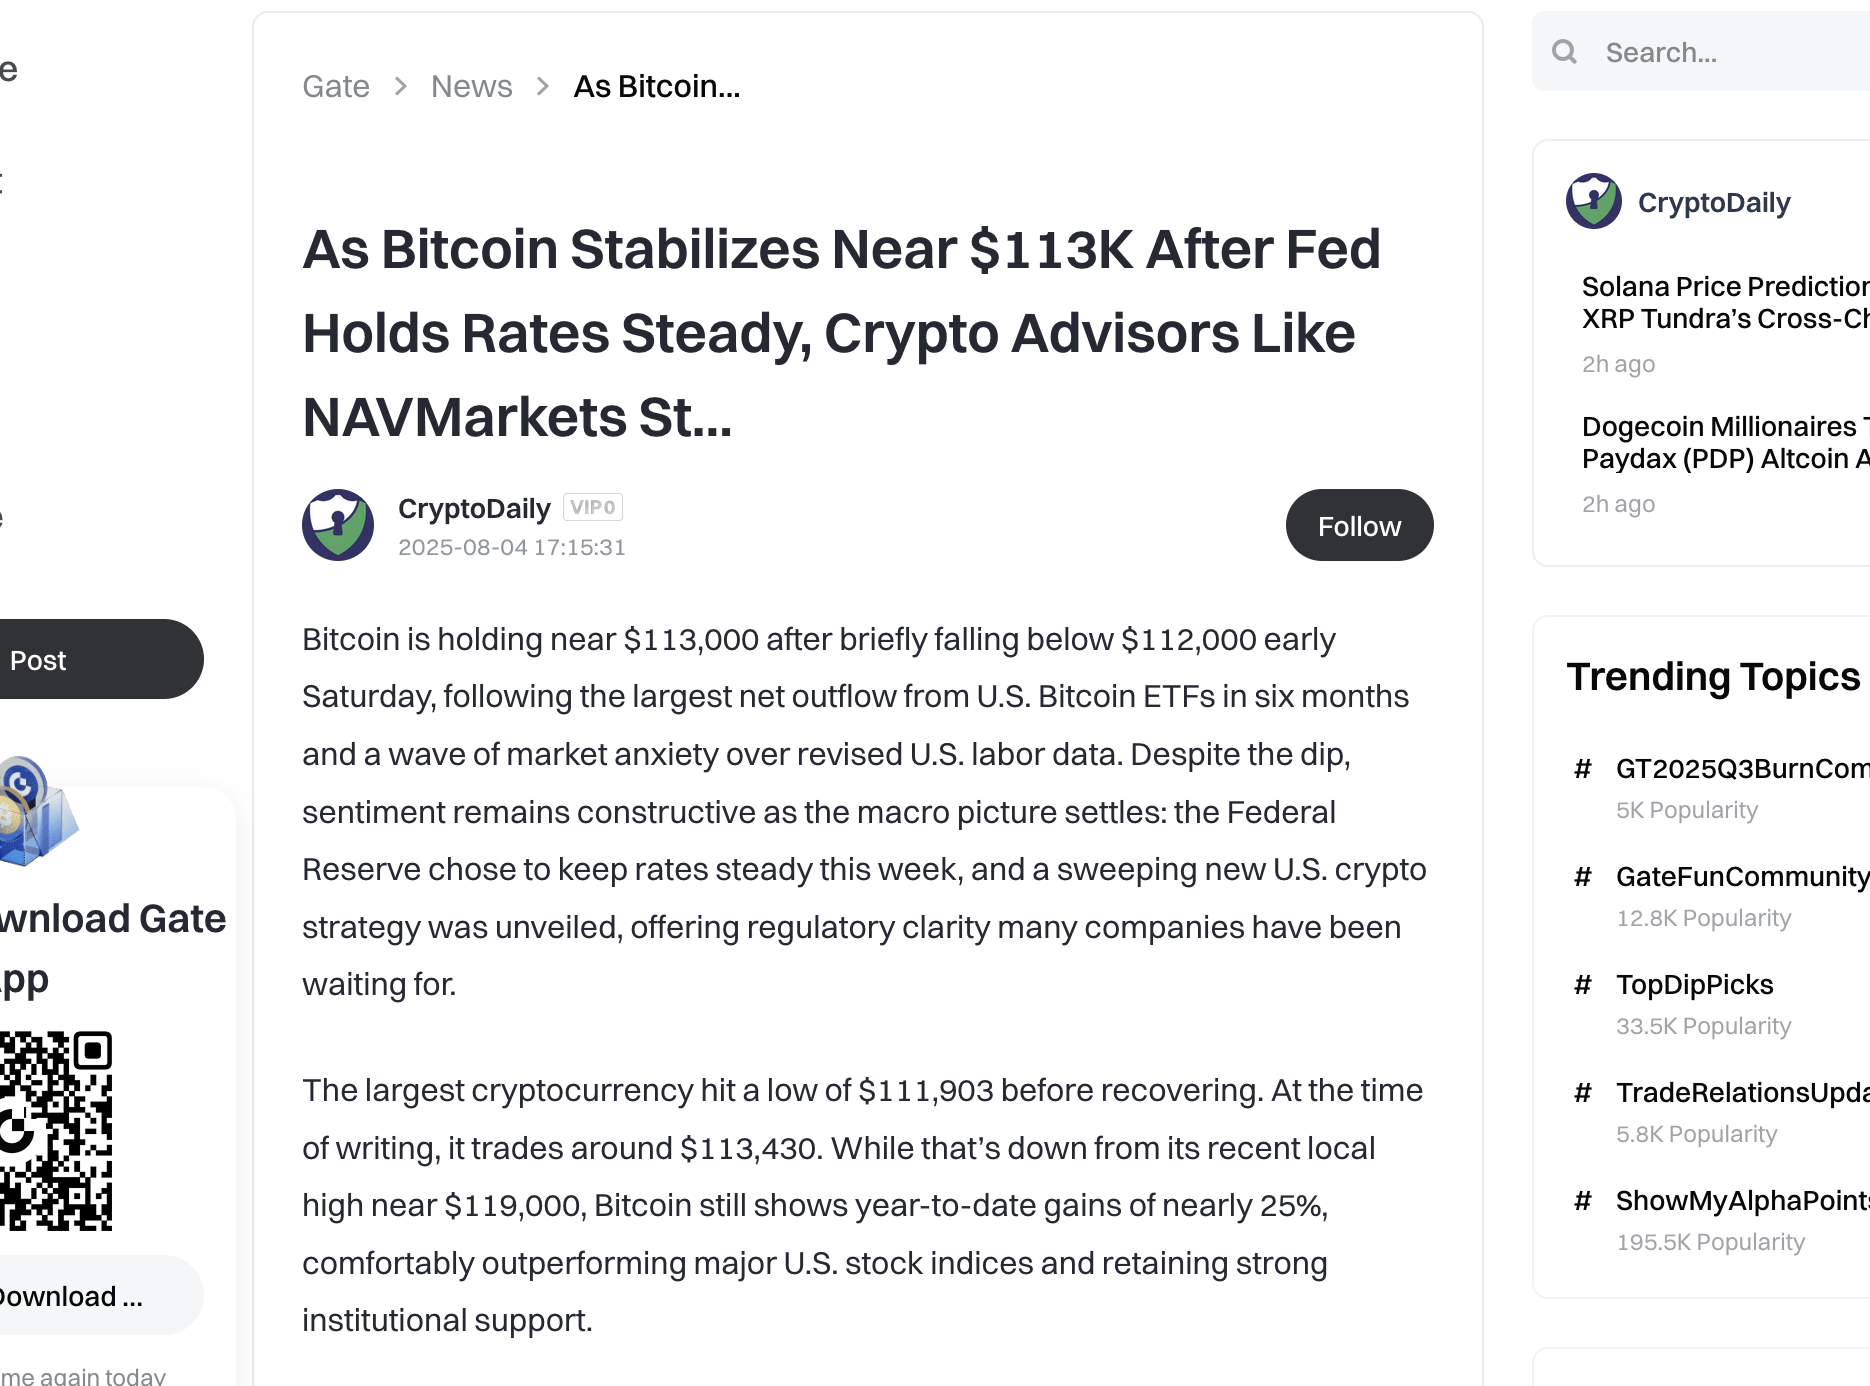Type in the Search field

click(x=1730, y=52)
